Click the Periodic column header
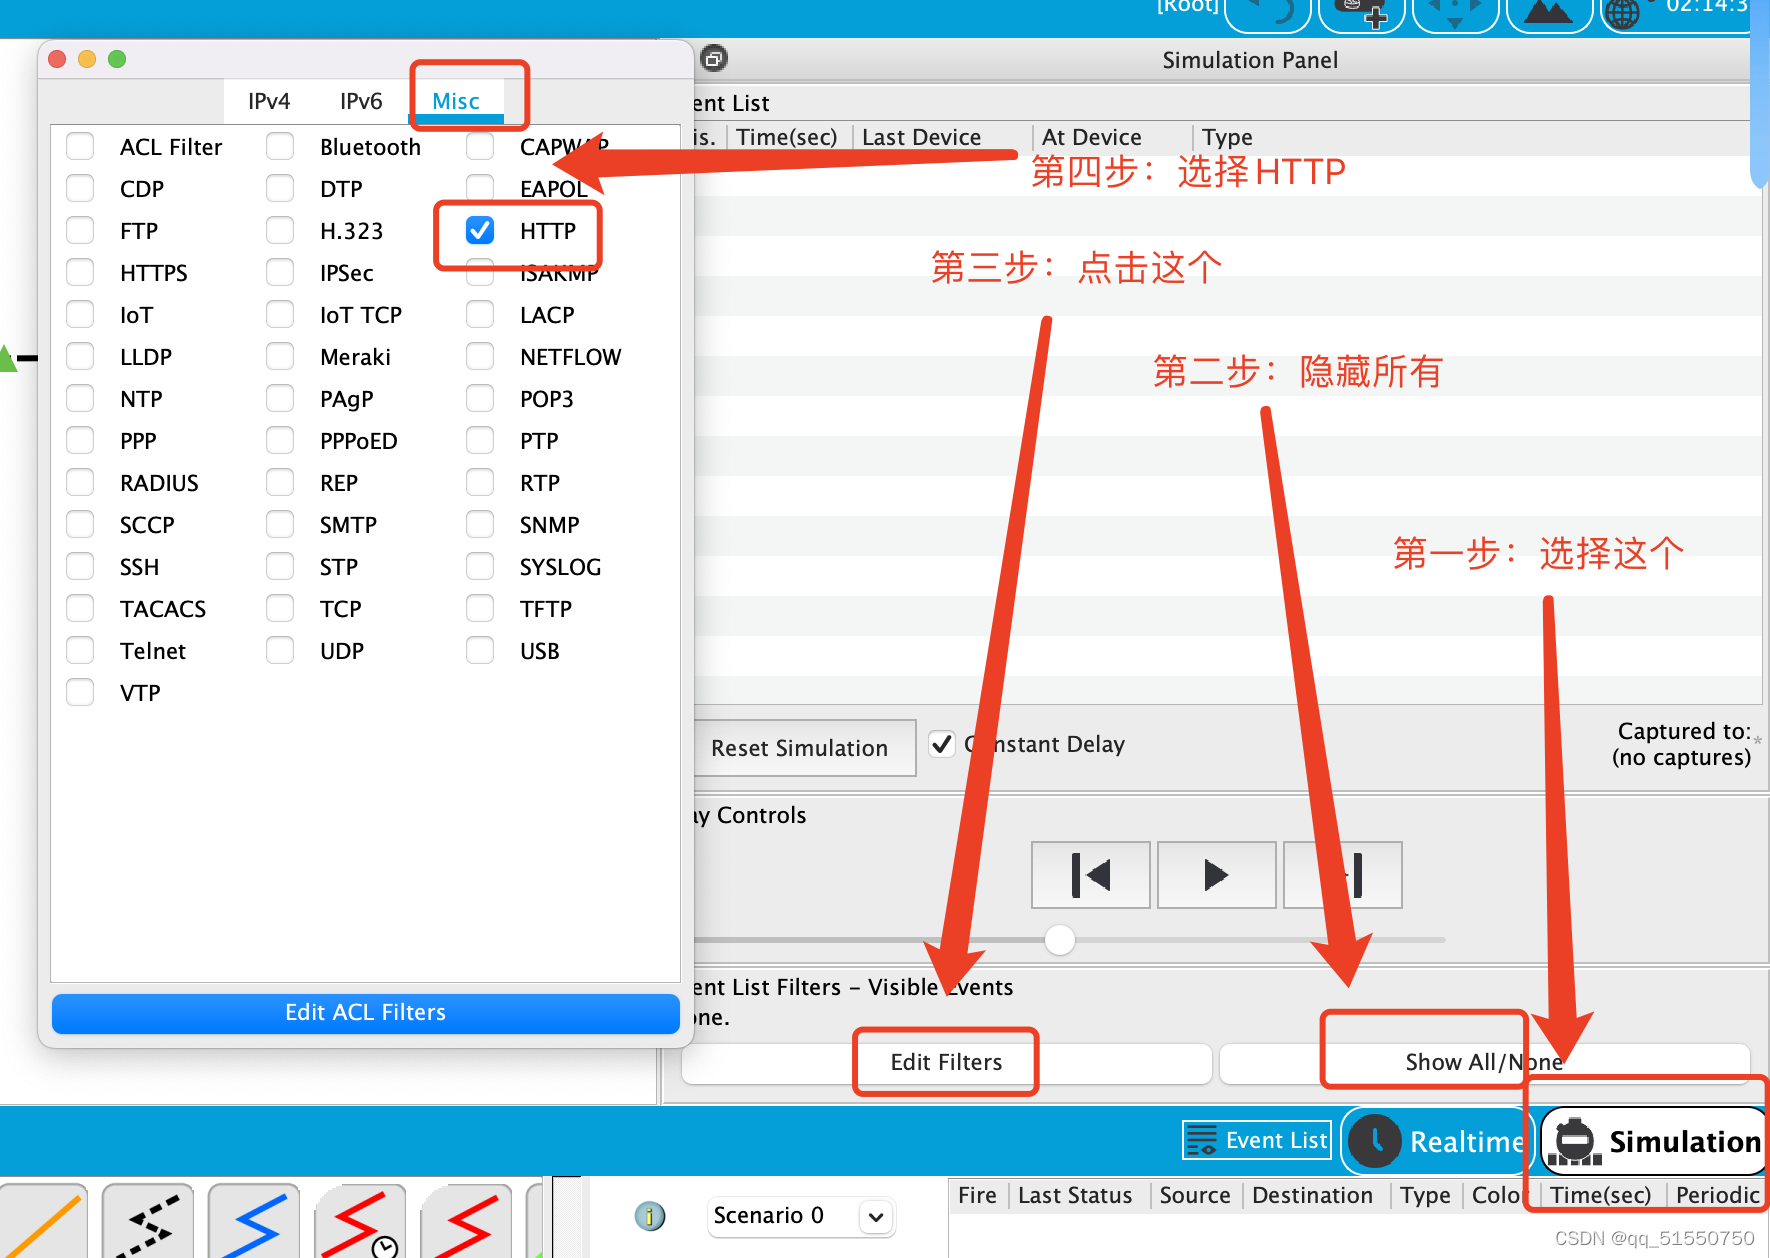Image resolution: width=1770 pixels, height=1258 pixels. [x=1717, y=1195]
